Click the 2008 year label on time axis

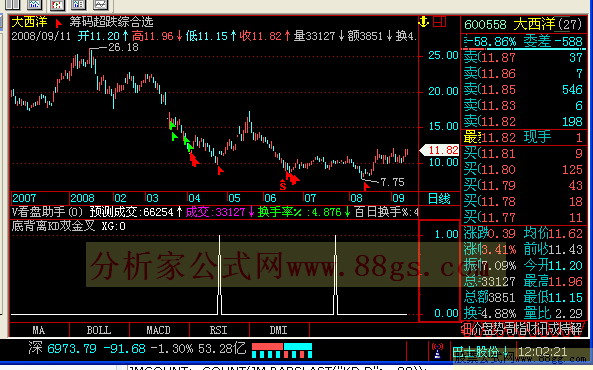[82, 198]
